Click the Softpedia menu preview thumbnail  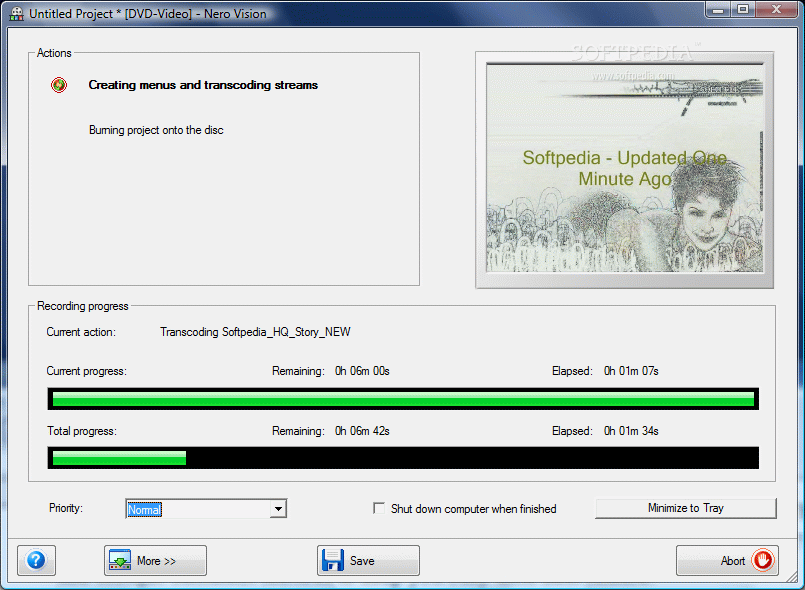click(x=623, y=170)
